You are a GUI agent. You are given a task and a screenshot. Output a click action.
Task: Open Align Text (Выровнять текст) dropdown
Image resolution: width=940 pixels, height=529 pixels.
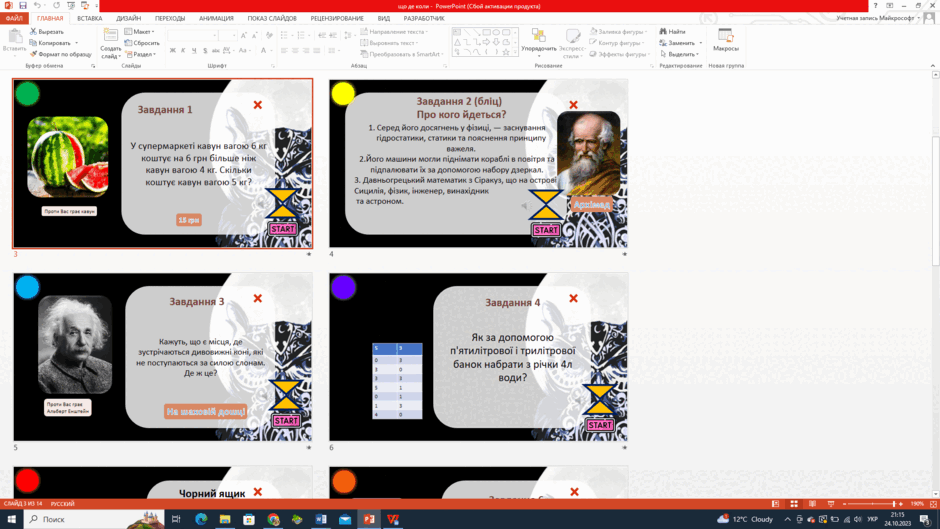389,43
